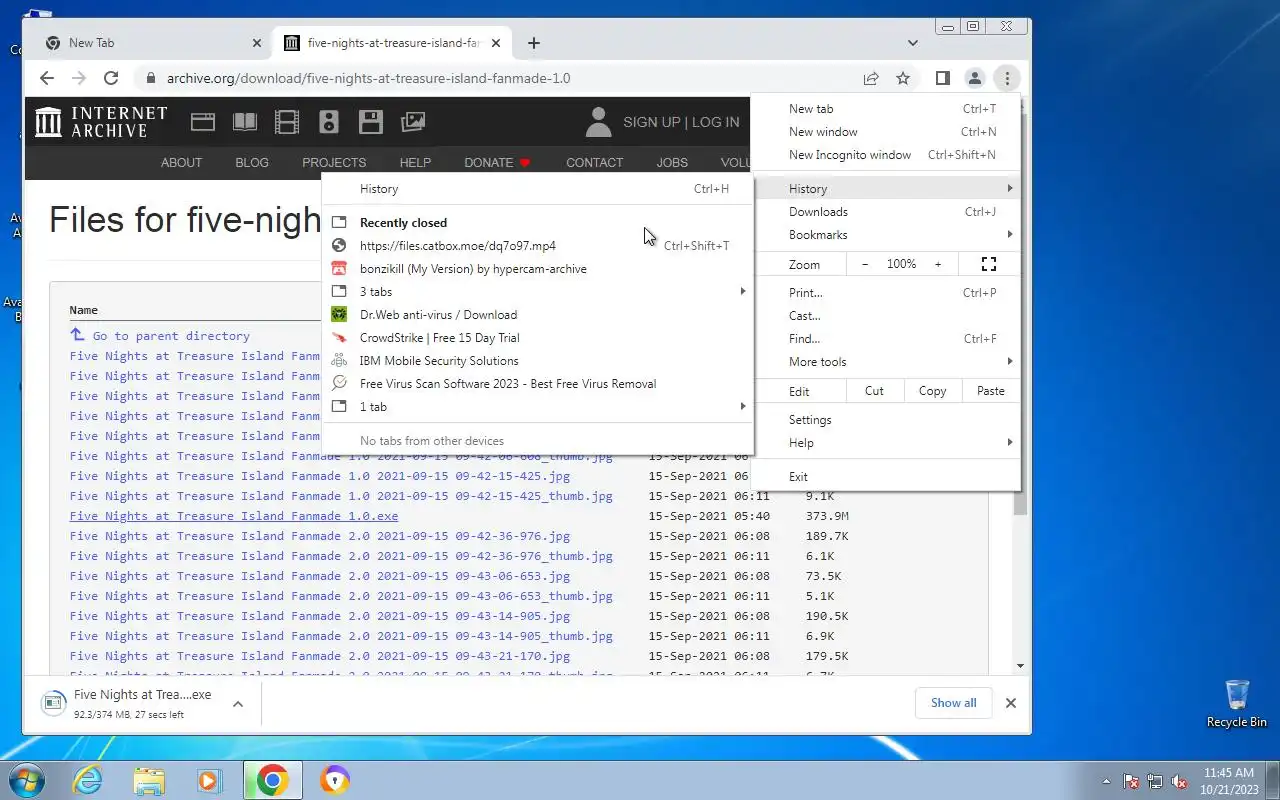1280x800 pixels.
Task: Increase zoom with plus button
Action: [x=938, y=264]
